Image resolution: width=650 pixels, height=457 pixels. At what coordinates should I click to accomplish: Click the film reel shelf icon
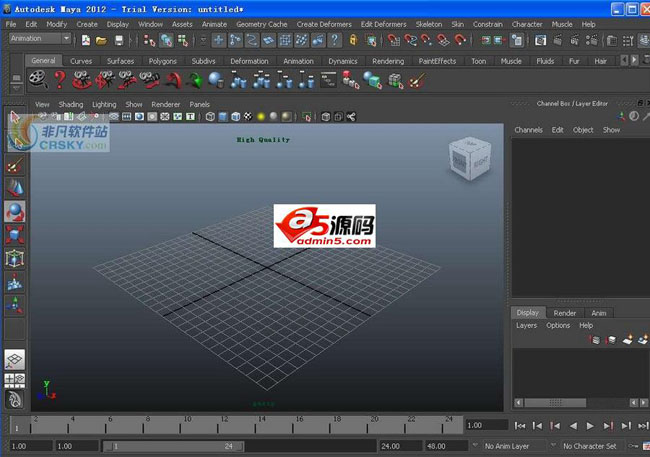(38, 80)
